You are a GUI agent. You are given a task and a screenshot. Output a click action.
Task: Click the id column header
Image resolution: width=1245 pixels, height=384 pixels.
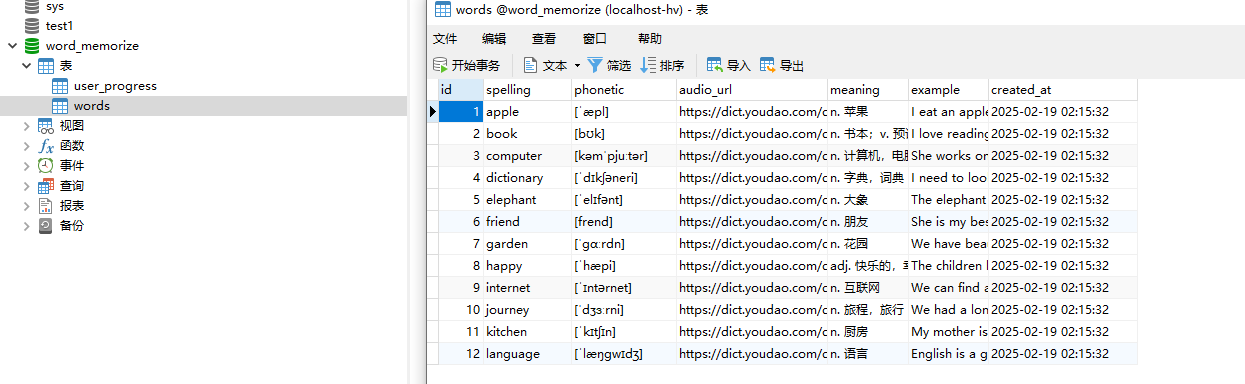tap(460, 90)
